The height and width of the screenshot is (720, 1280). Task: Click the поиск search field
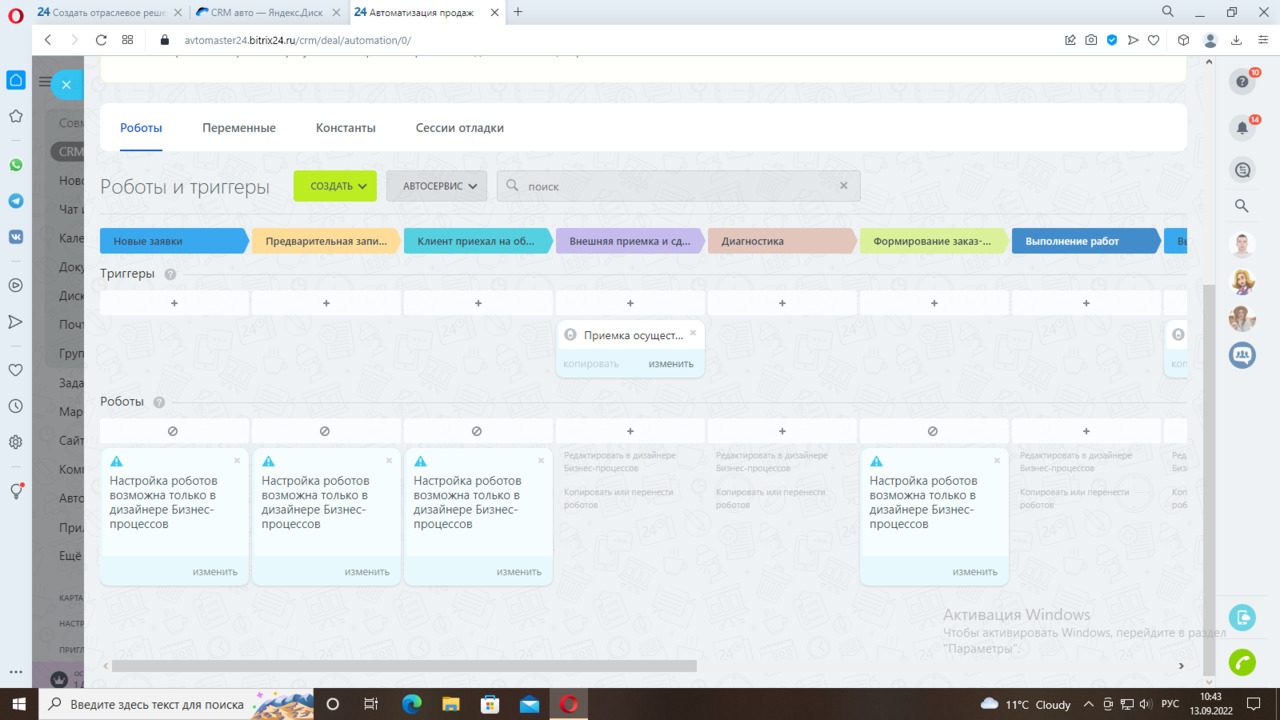point(678,186)
